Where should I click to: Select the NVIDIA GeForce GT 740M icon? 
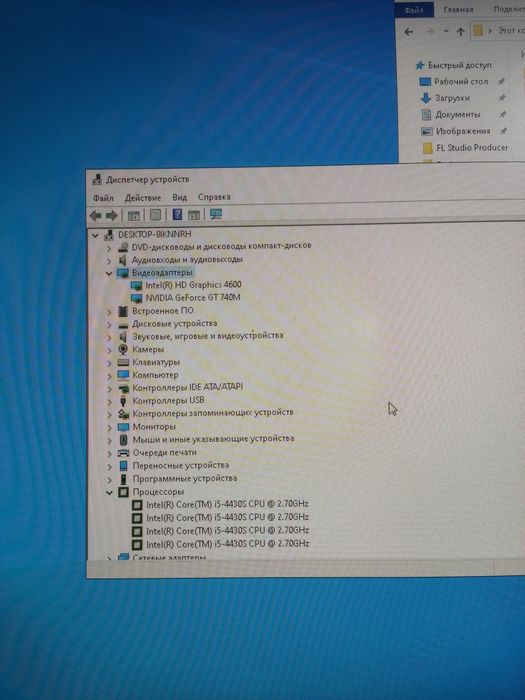(x=137, y=298)
